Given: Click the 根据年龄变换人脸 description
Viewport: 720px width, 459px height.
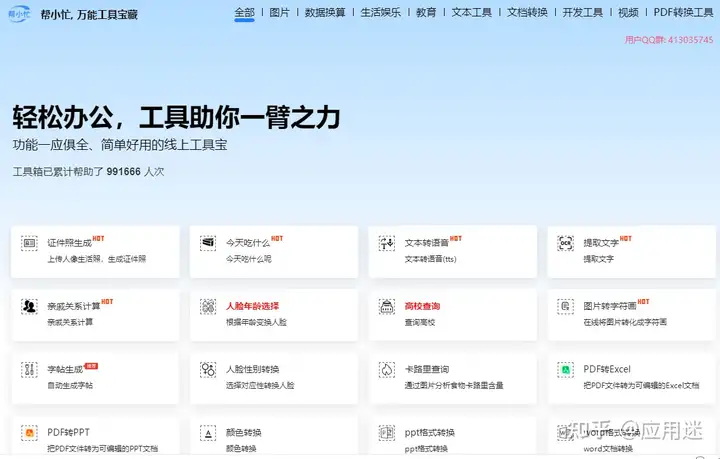Looking at the screenshot, I should point(256,322).
